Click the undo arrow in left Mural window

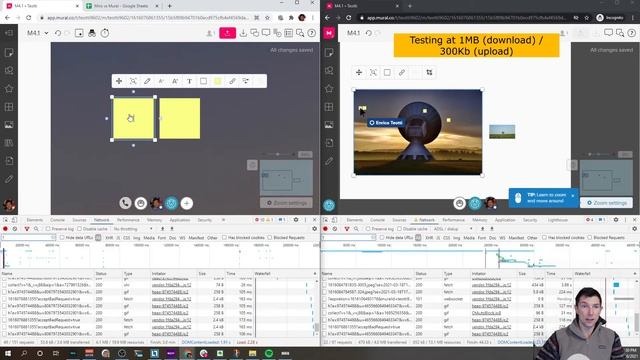[x=58, y=33]
